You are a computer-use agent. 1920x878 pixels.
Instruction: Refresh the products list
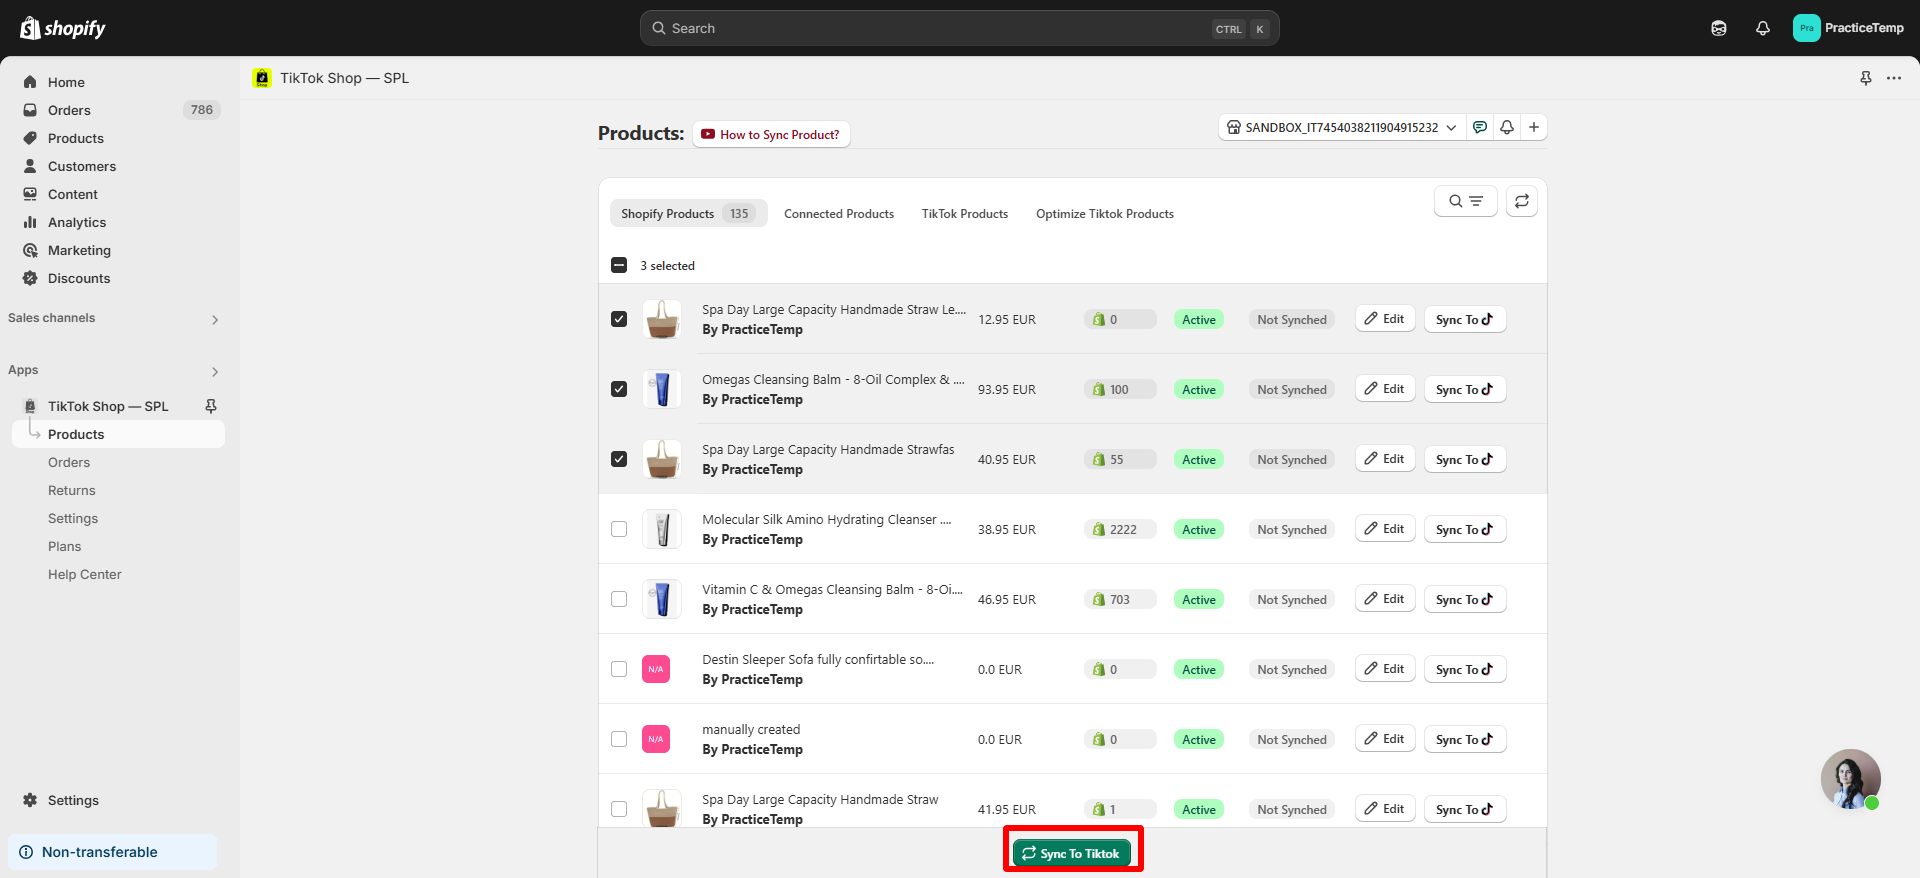coord(1522,201)
